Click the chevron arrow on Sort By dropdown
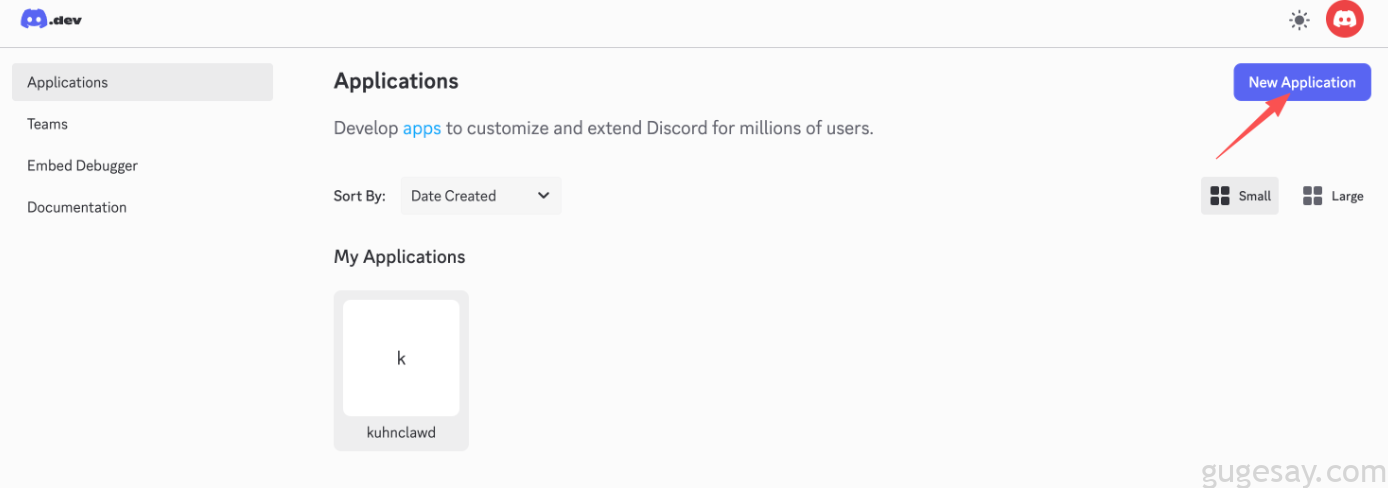Screen dimensions: 1388x488 (543, 196)
